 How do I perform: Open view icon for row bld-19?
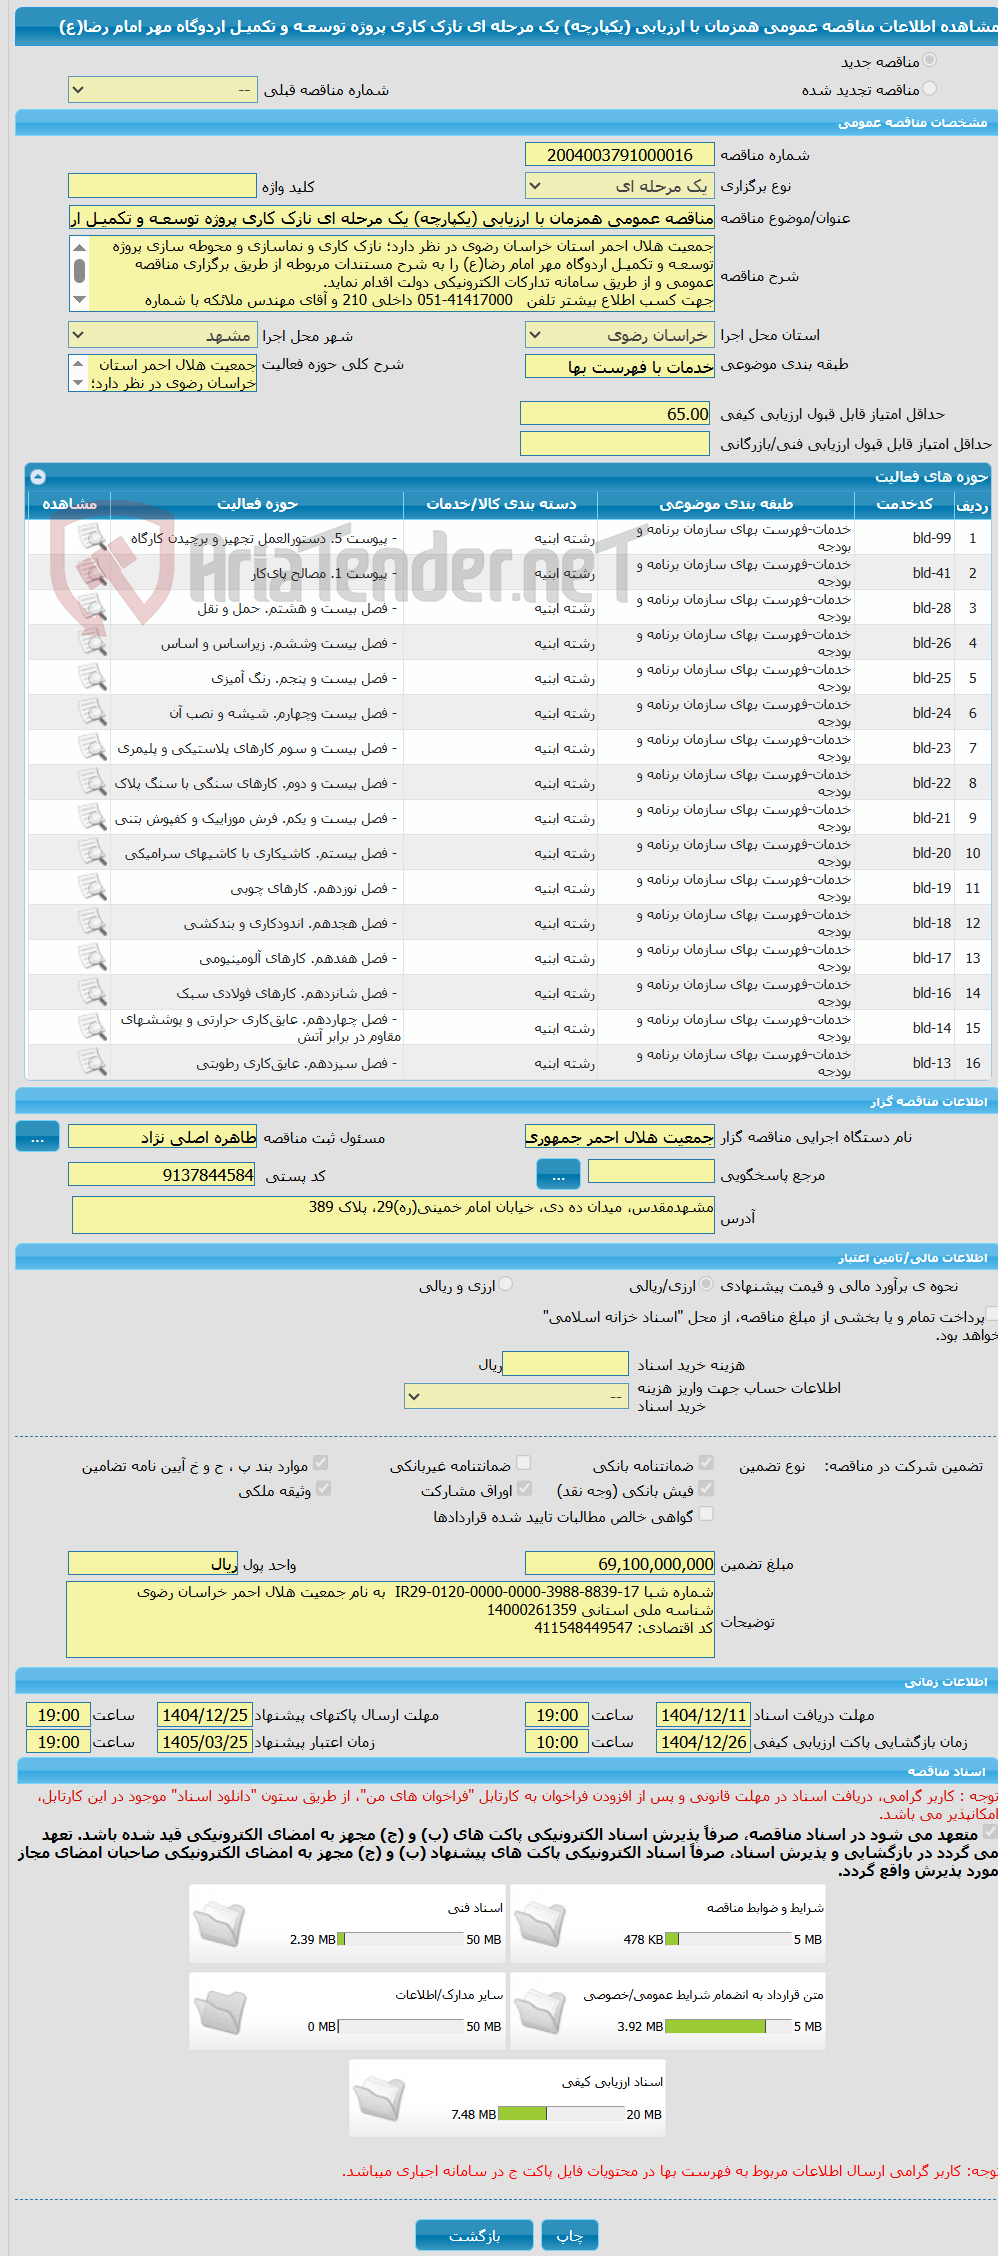pyautogui.click(x=92, y=888)
